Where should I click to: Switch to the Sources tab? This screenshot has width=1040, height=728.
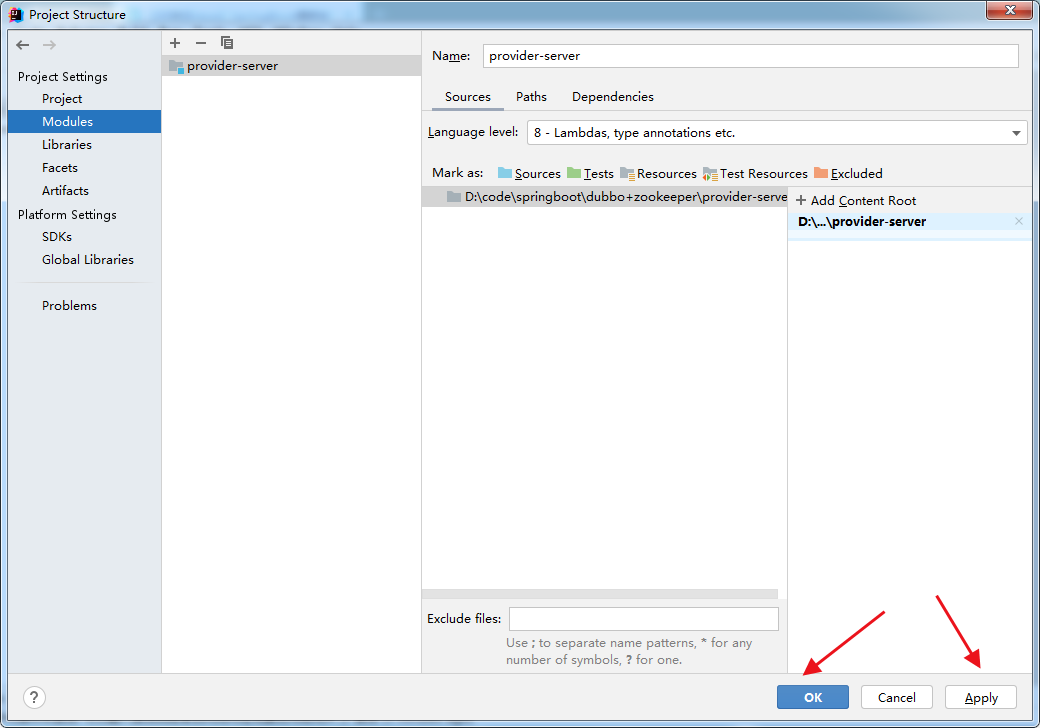tap(468, 97)
